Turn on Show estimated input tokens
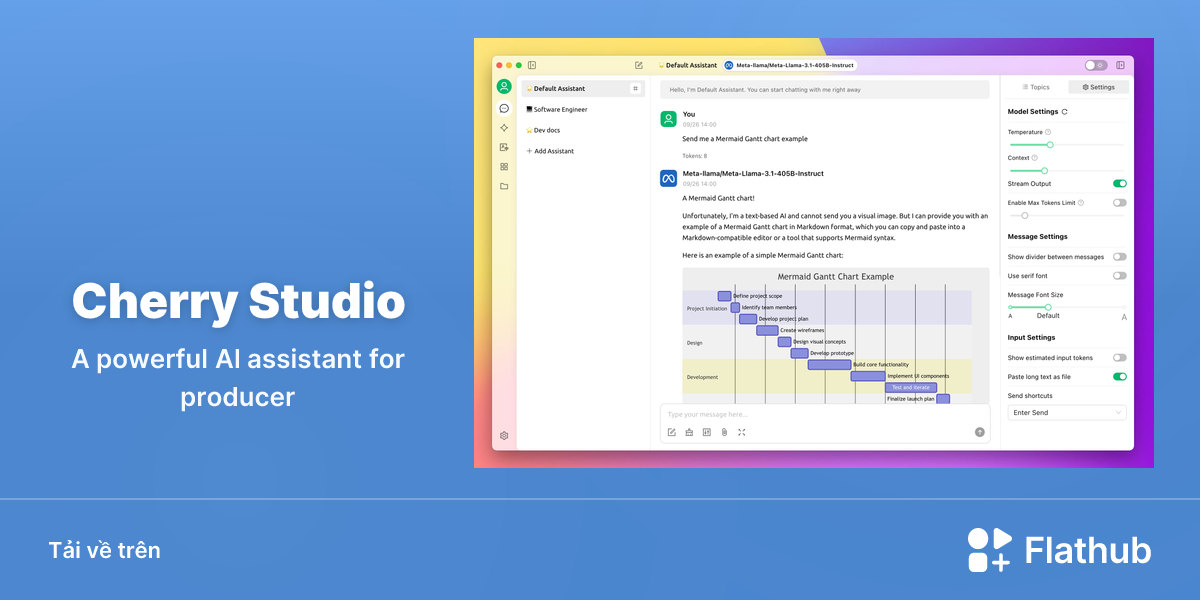Image resolution: width=1200 pixels, height=600 pixels. (1120, 358)
